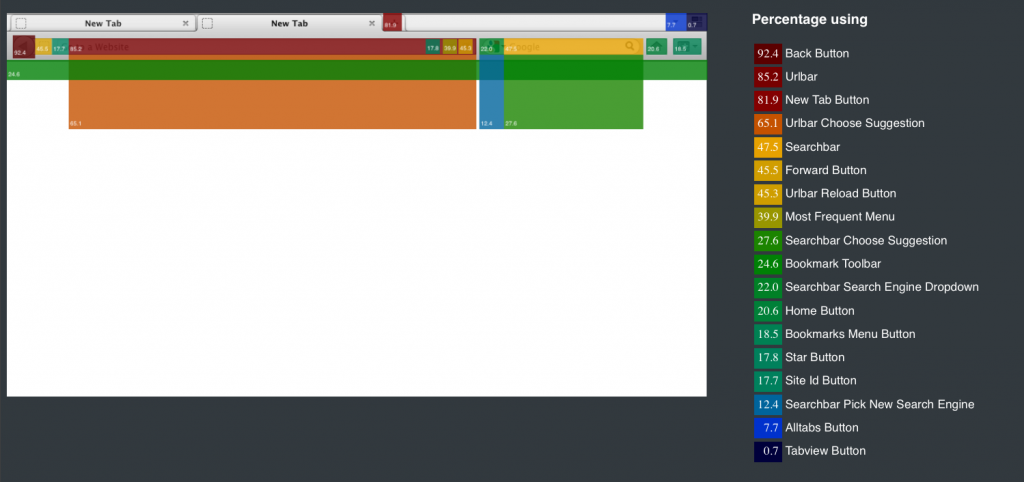Screen dimensions: 1024x482
Task: Click the 'Forward Button' legend label
Action: pos(825,170)
